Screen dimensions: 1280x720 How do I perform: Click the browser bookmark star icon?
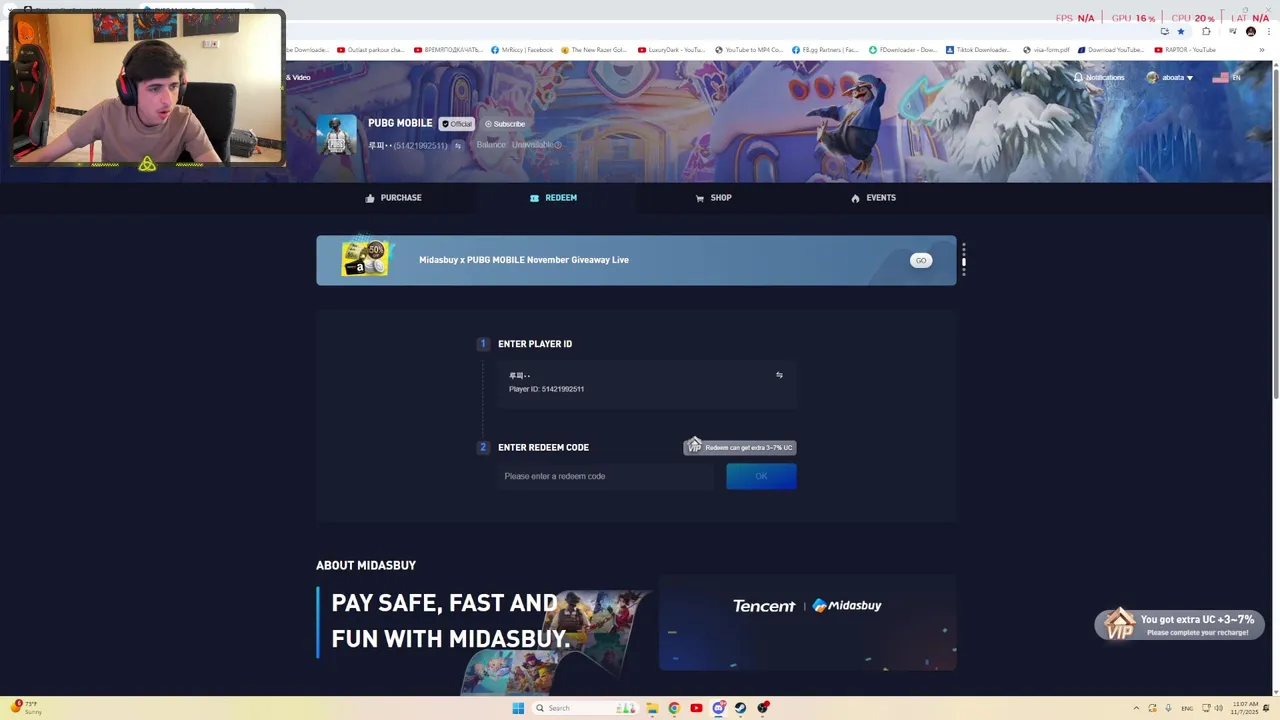pos(1180,31)
